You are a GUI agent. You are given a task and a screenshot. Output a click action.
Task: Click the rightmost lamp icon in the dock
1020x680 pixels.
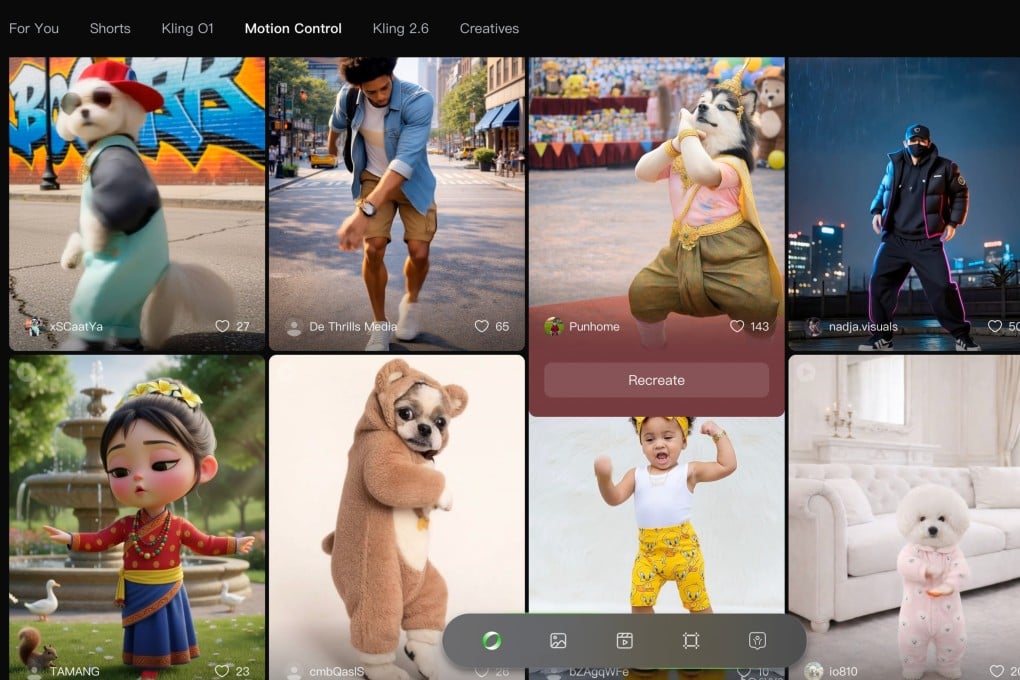click(756, 641)
